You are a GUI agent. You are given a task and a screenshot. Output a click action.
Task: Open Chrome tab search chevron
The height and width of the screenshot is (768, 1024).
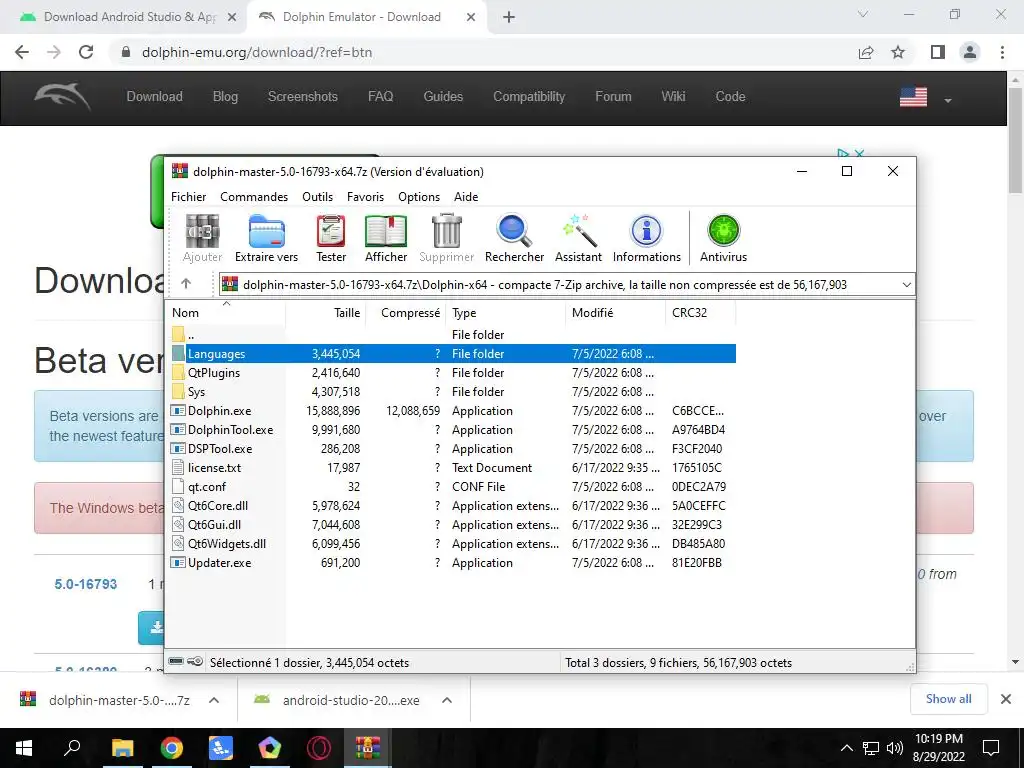[863, 14]
